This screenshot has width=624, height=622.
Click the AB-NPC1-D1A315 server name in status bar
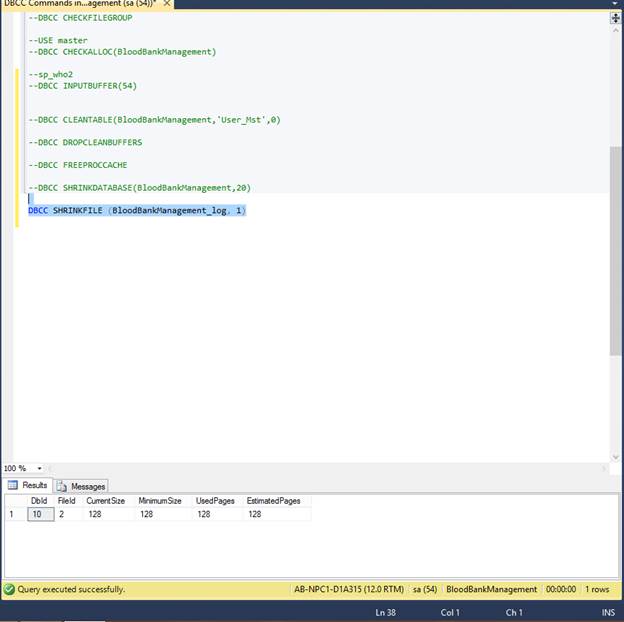349,589
